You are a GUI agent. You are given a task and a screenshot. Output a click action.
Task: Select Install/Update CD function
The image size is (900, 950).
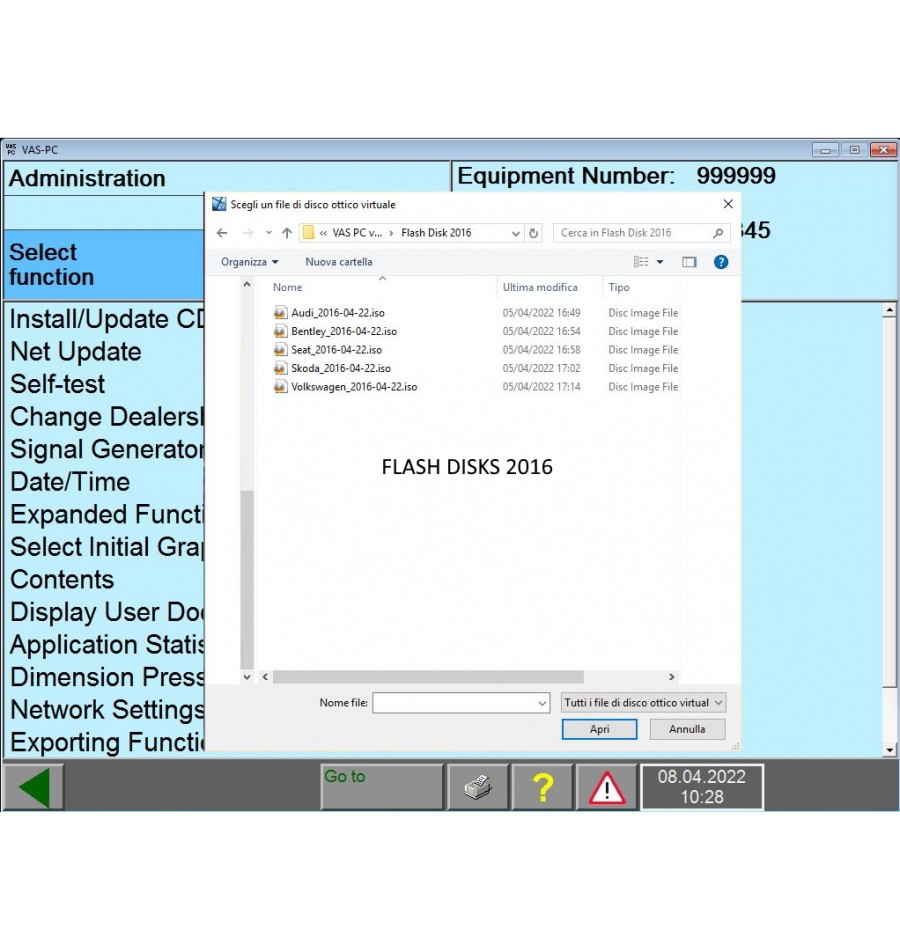pos(107,319)
